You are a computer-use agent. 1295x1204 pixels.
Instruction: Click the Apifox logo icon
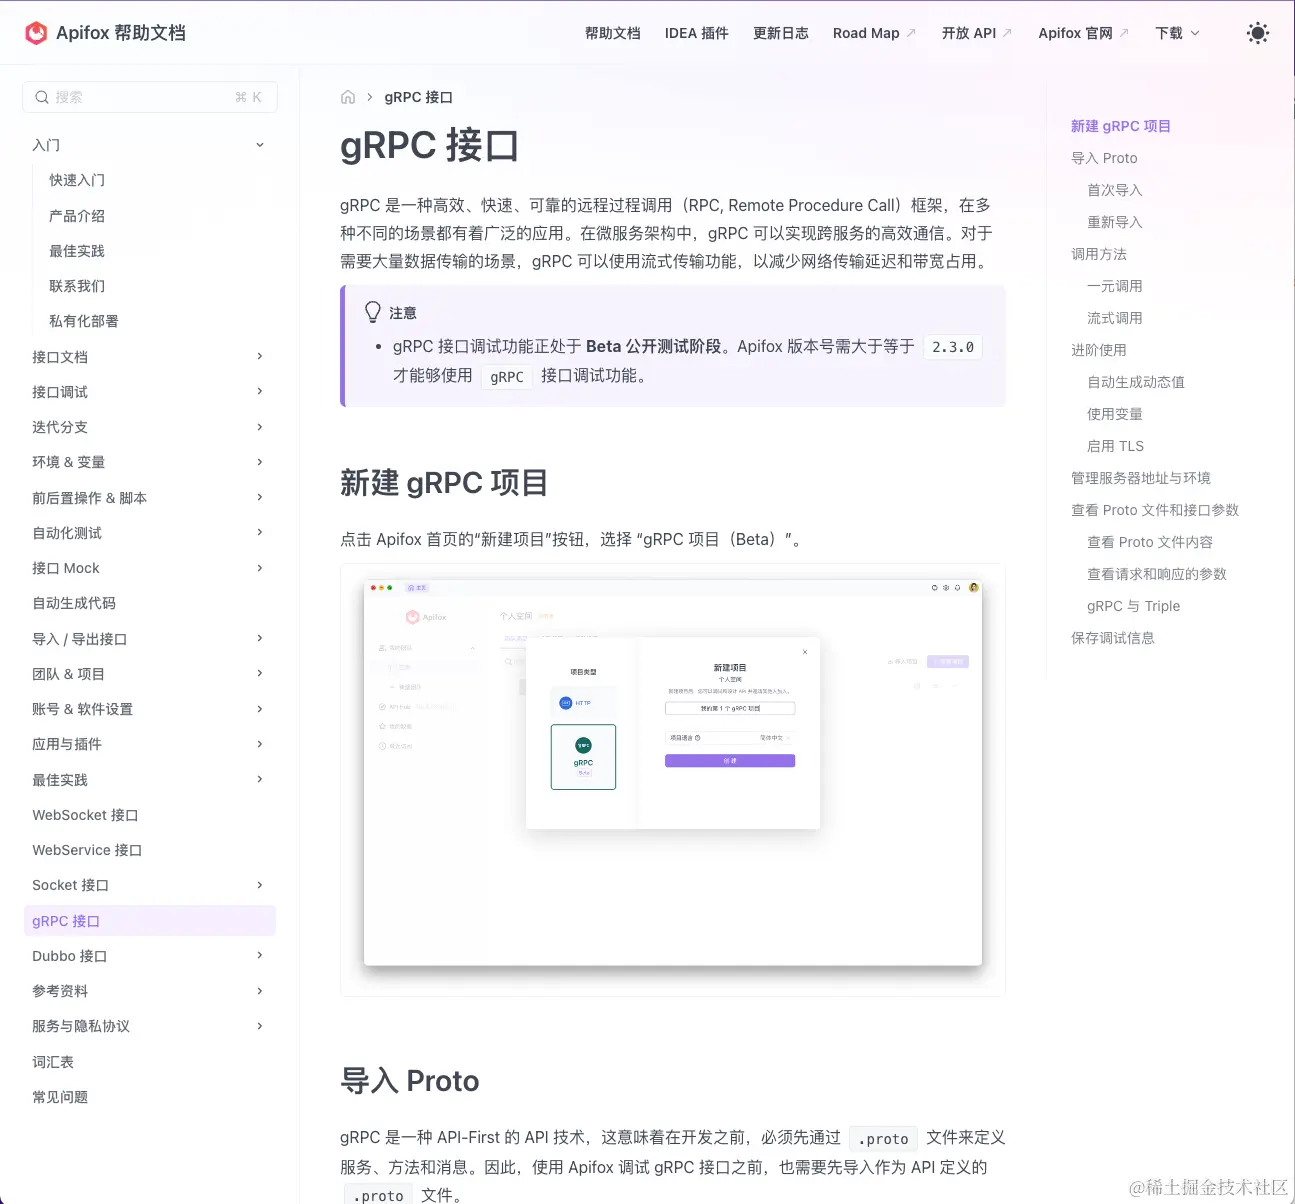coord(36,33)
